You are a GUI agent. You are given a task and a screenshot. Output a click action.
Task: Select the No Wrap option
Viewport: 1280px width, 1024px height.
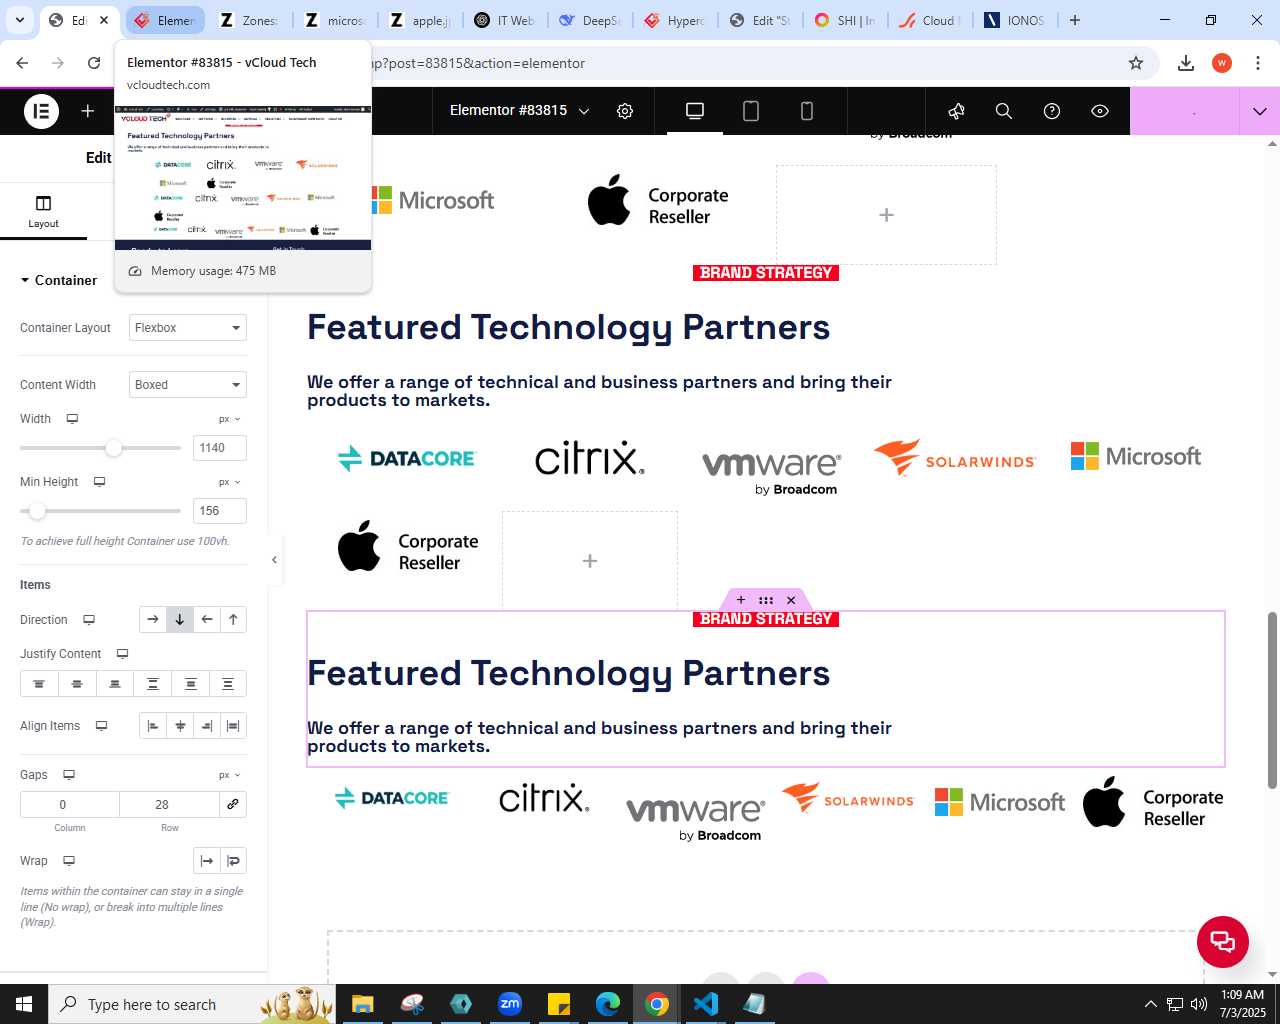tap(206, 861)
